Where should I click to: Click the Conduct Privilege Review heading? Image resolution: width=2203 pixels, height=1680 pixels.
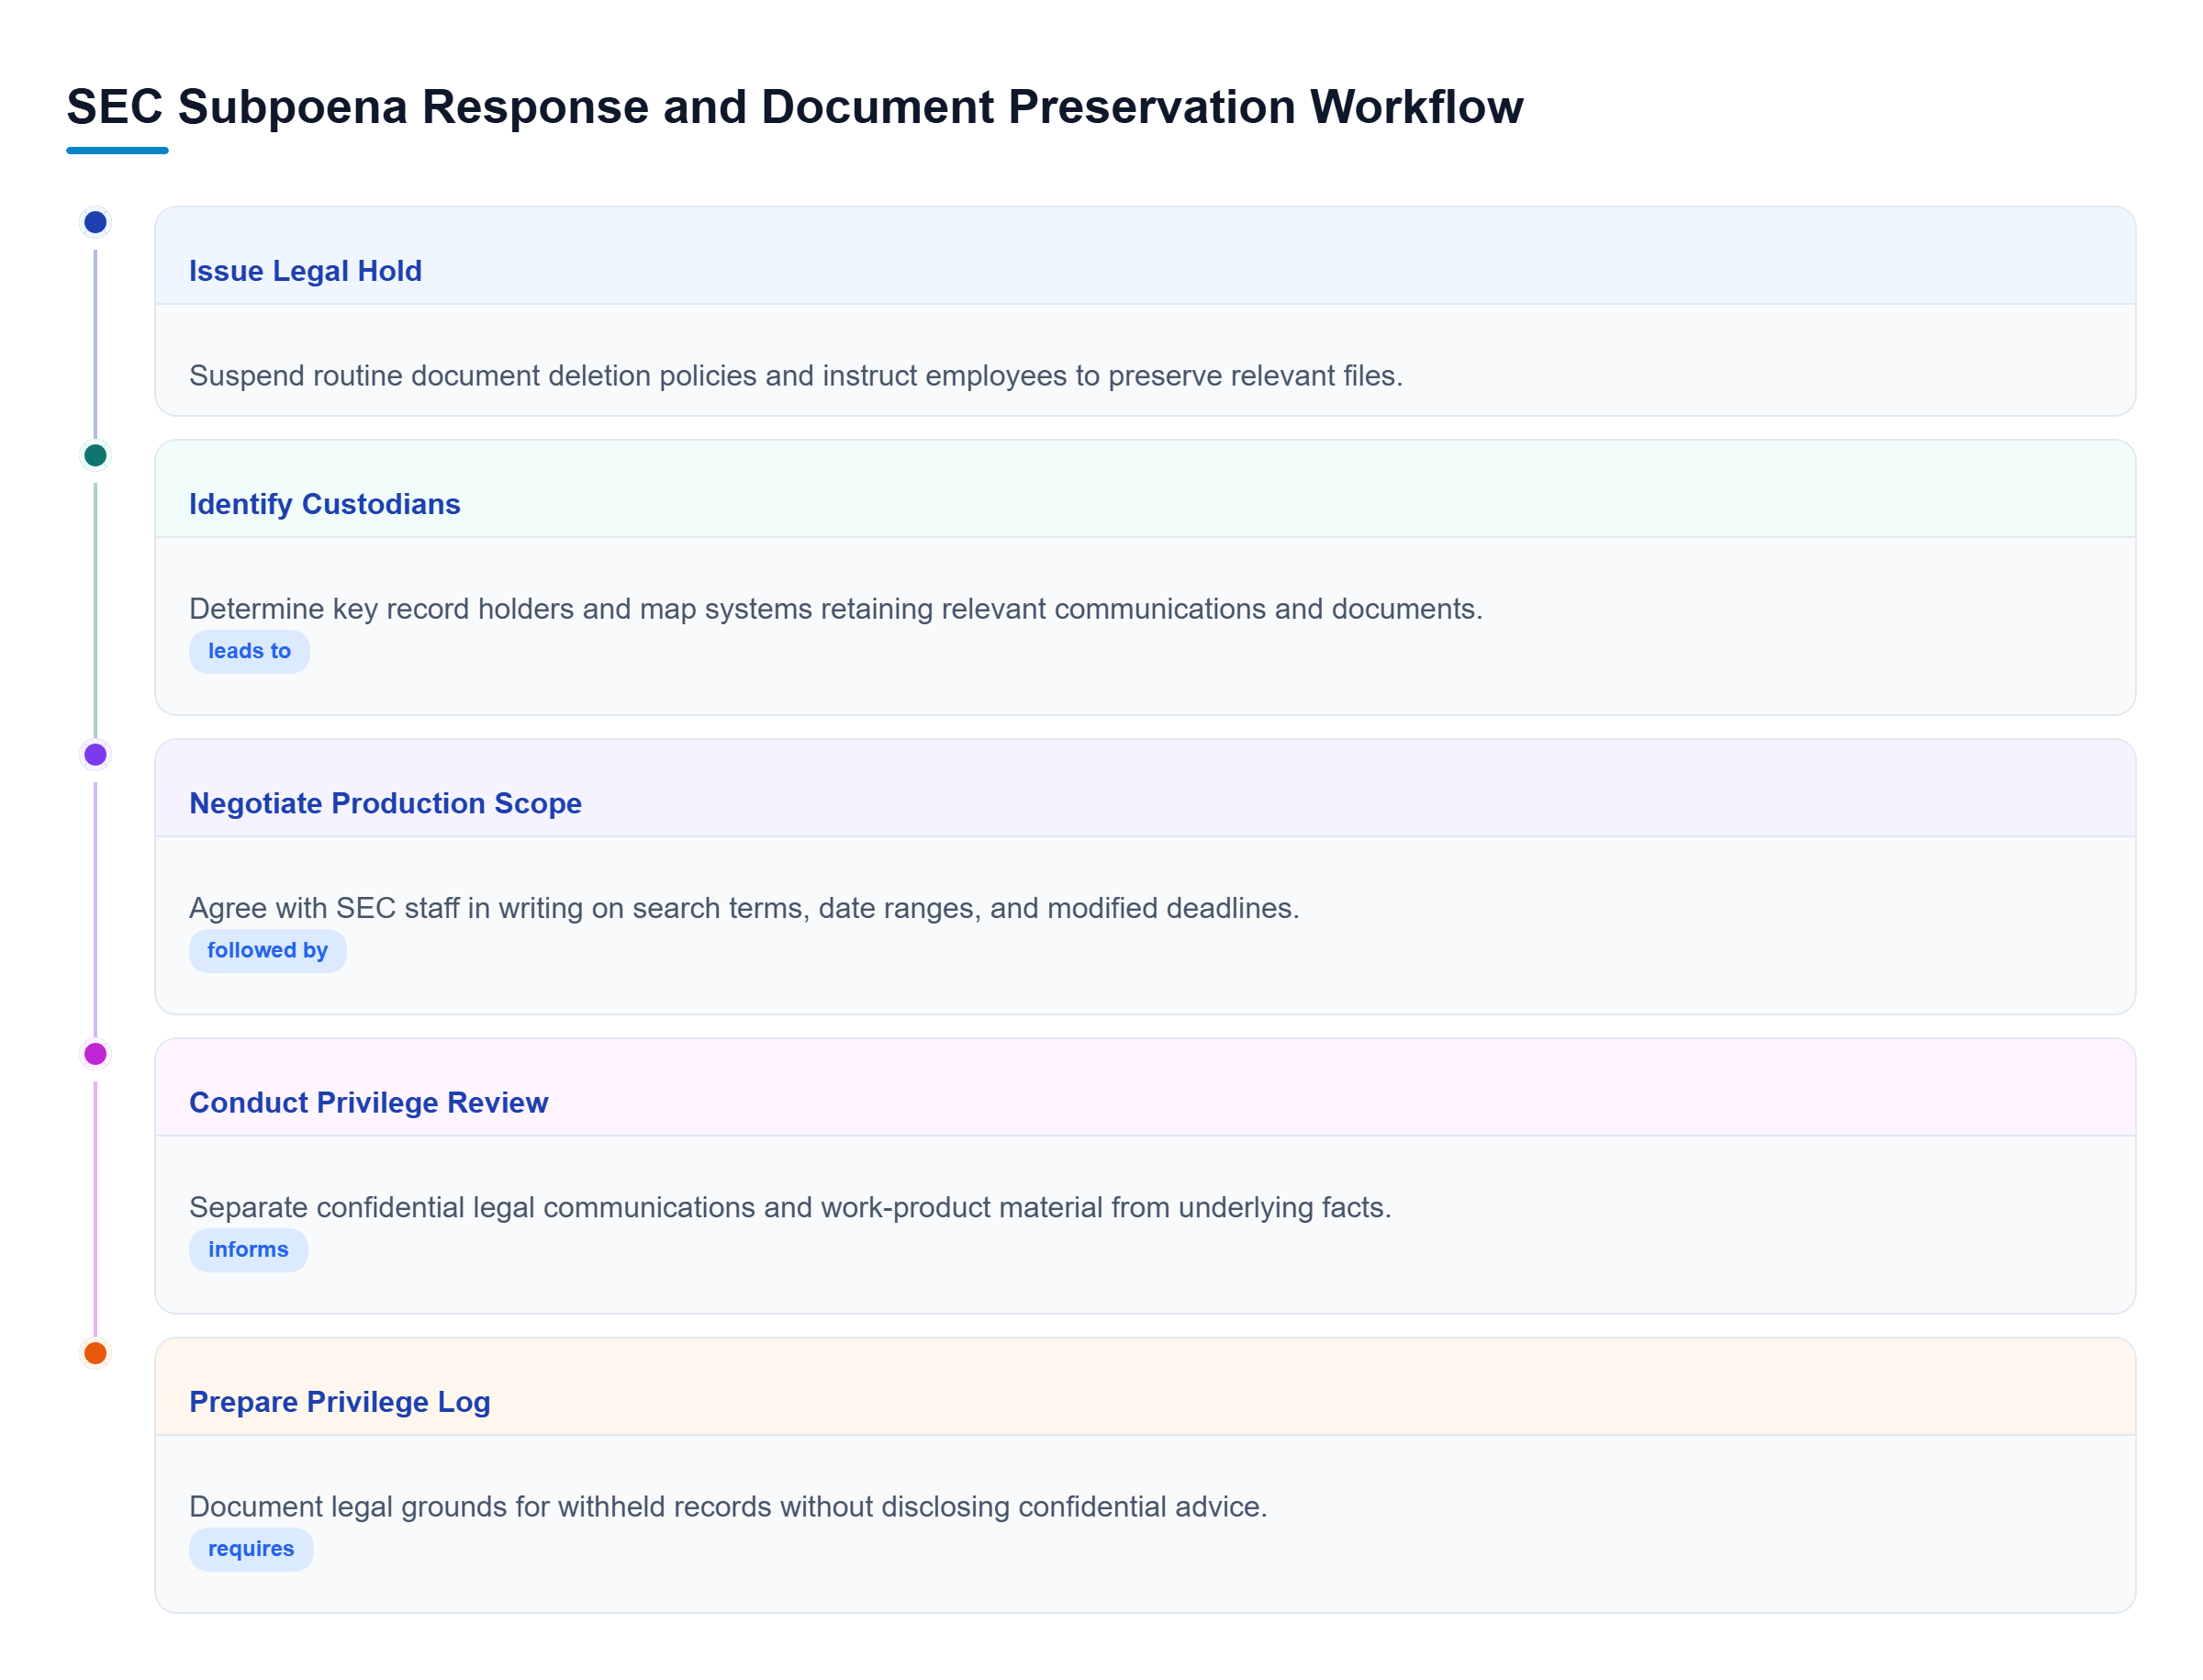pos(368,1102)
